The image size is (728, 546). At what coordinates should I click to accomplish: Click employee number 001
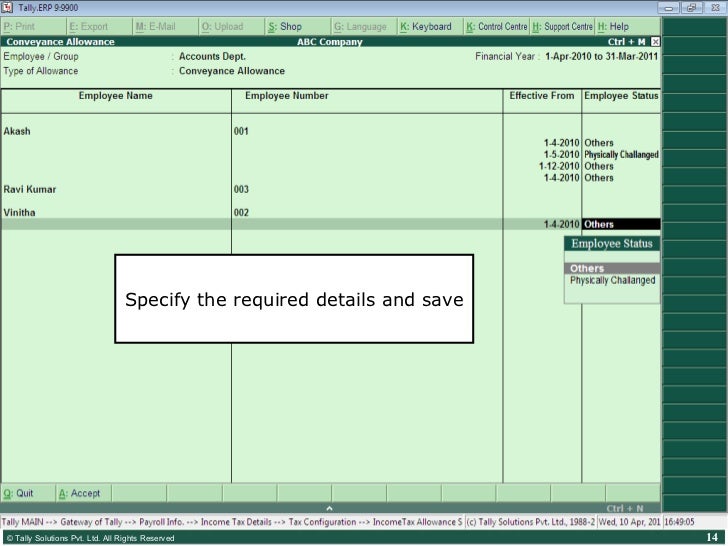click(241, 131)
